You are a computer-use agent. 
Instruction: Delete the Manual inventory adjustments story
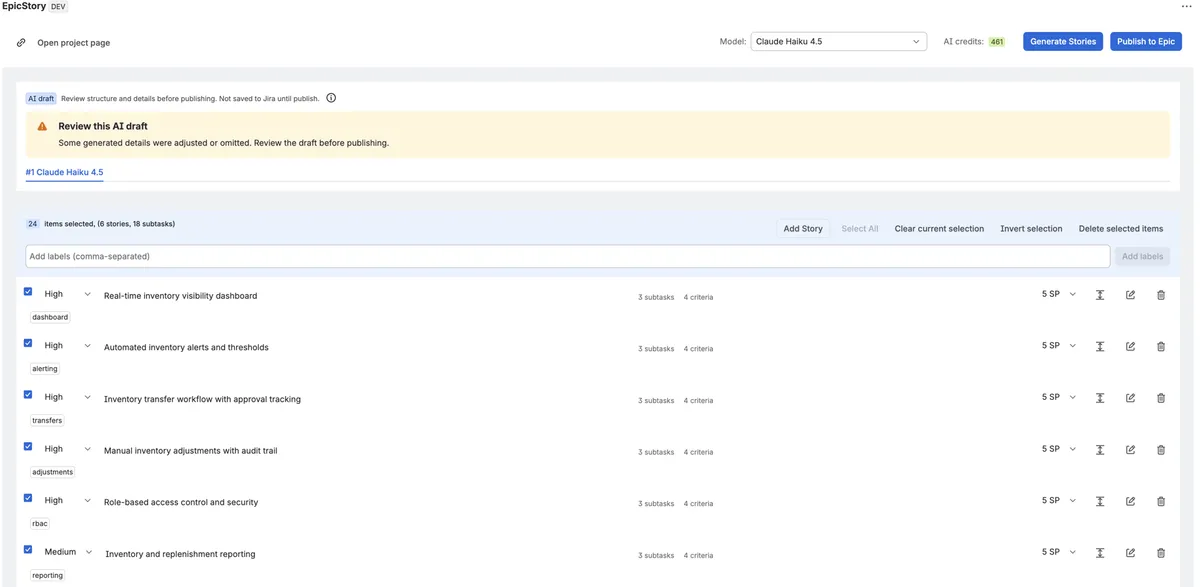(x=1161, y=450)
